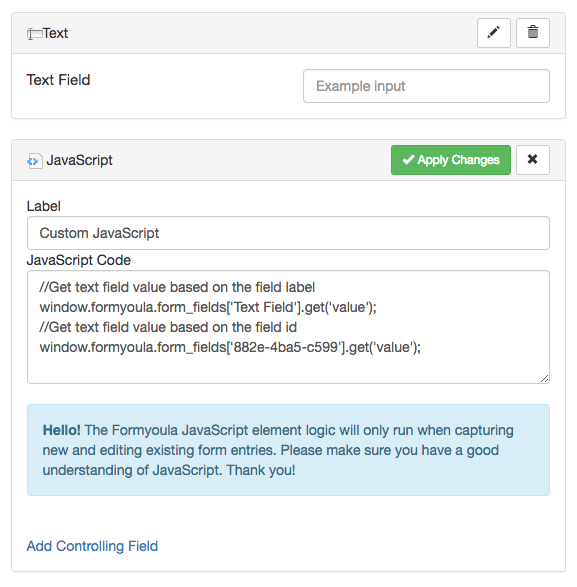Screen dimensions: 577x587
Task: Select the Text panel header title
Action: pos(55,33)
